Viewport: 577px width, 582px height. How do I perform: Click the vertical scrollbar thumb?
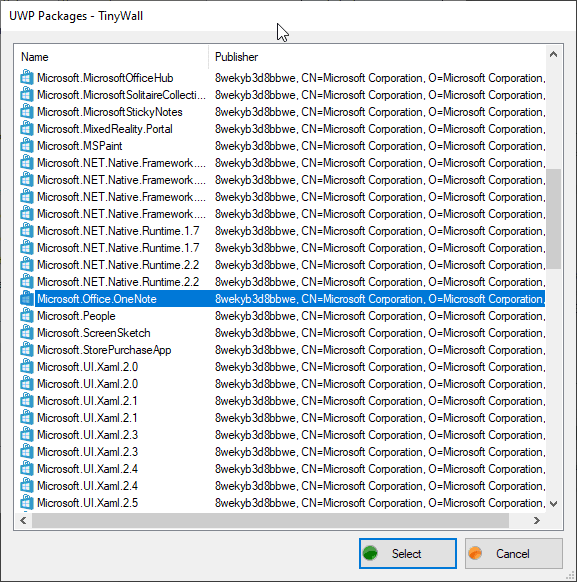(553, 219)
